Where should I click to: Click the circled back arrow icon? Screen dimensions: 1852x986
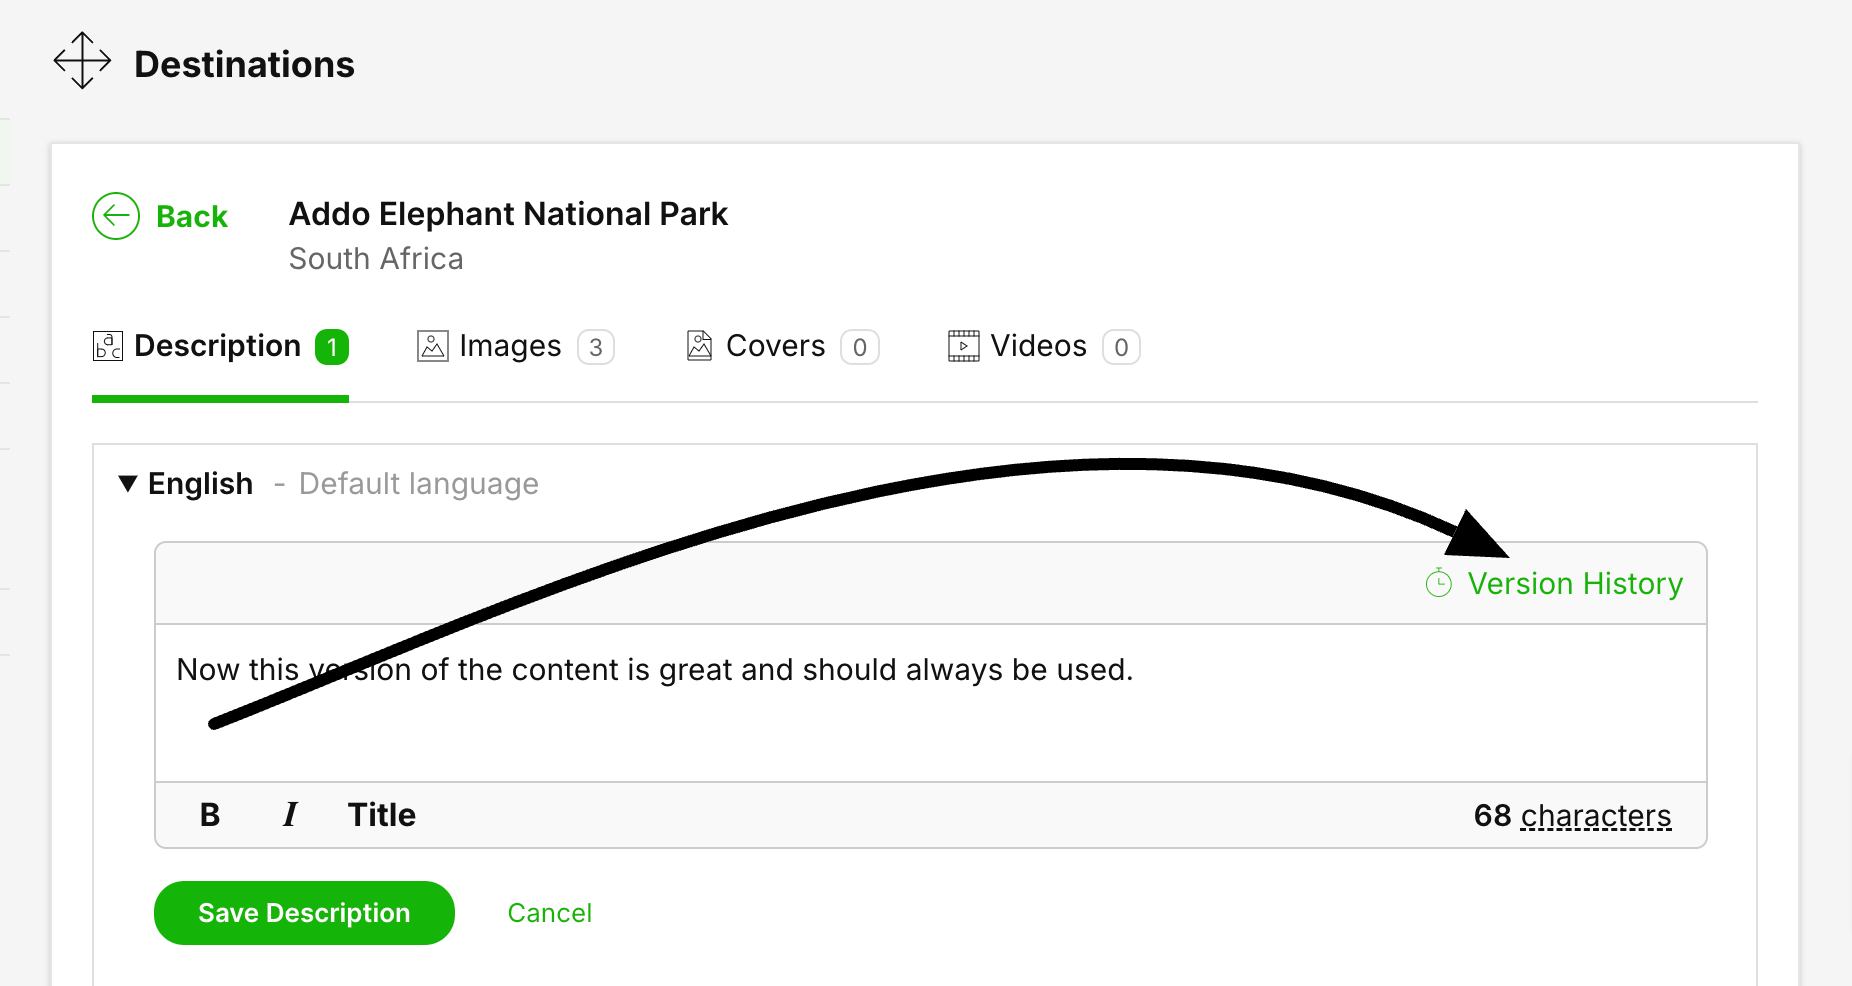tap(116, 216)
